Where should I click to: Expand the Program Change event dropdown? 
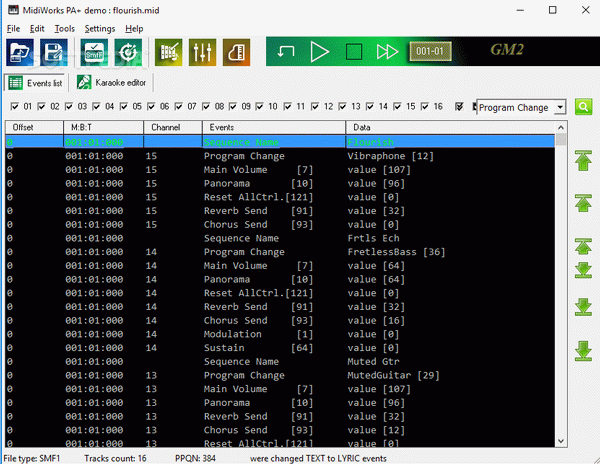560,107
